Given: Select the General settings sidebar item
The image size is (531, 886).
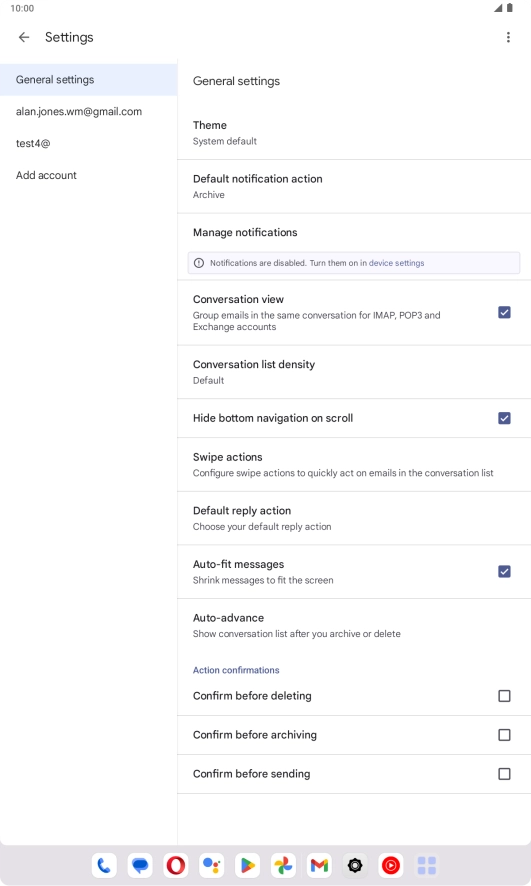Looking at the screenshot, I should 89,80.
